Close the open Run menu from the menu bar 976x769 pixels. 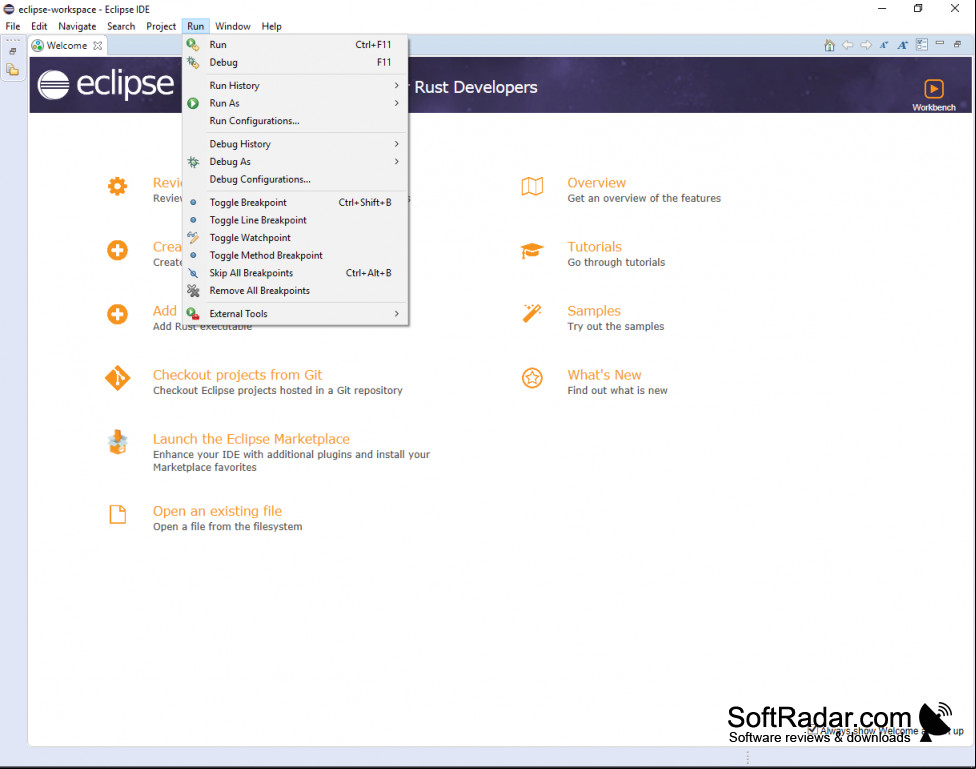[195, 26]
